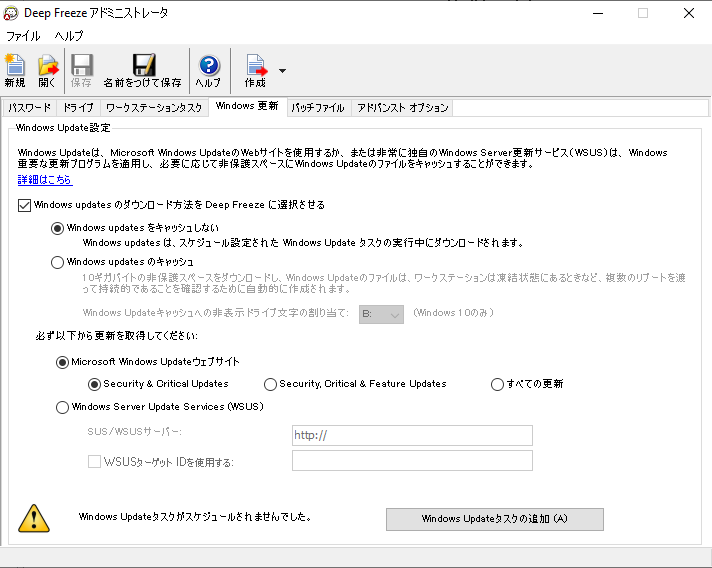Image resolution: width=712 pixels, height=568 pixels.
Task: Choose Security & Critical Updates radio
Action: [94, 385]
